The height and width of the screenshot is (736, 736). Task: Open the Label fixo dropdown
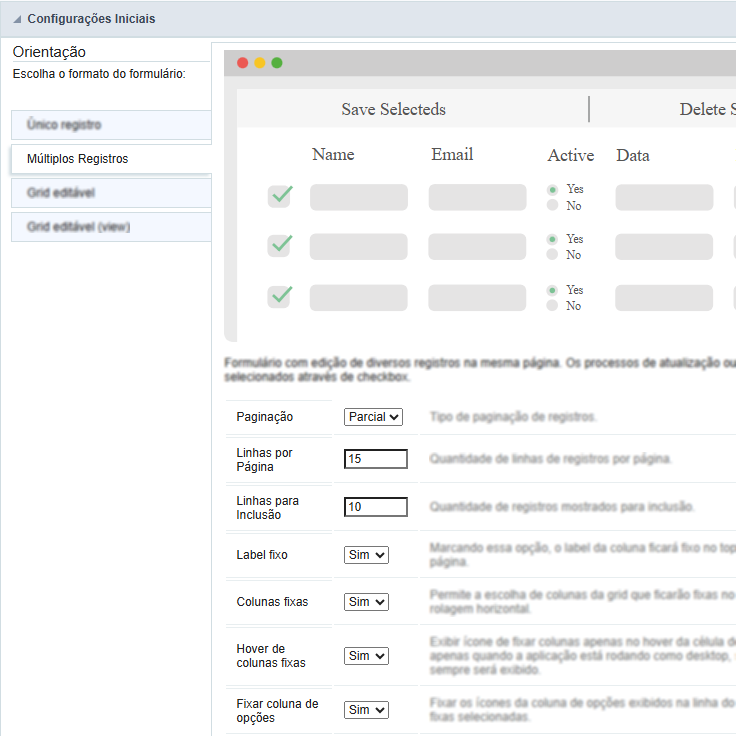[366, 555]
